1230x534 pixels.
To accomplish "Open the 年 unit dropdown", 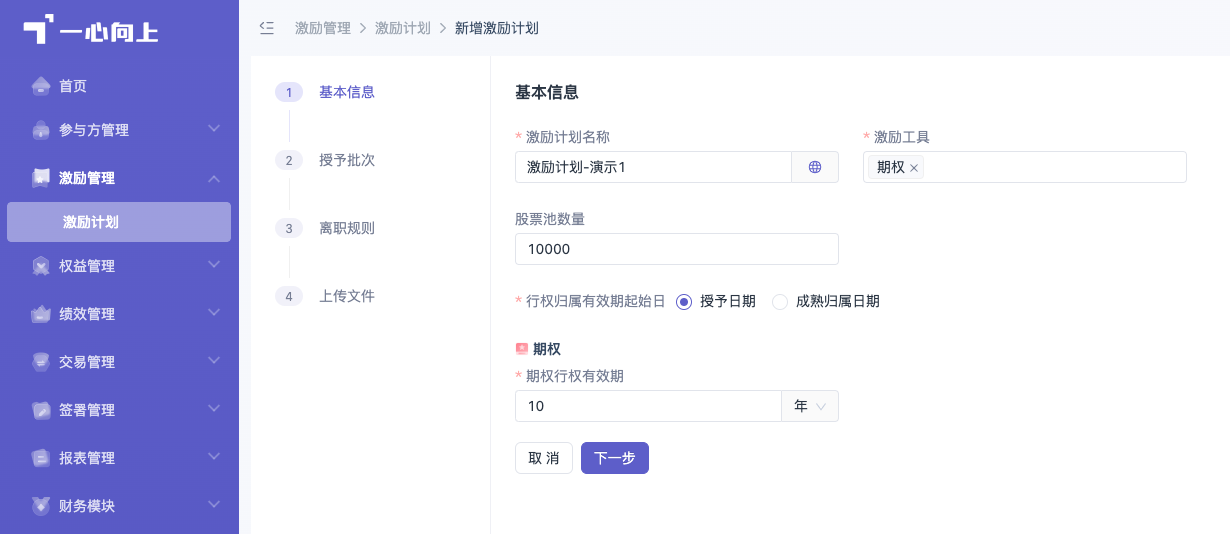I will click(810, 406).
